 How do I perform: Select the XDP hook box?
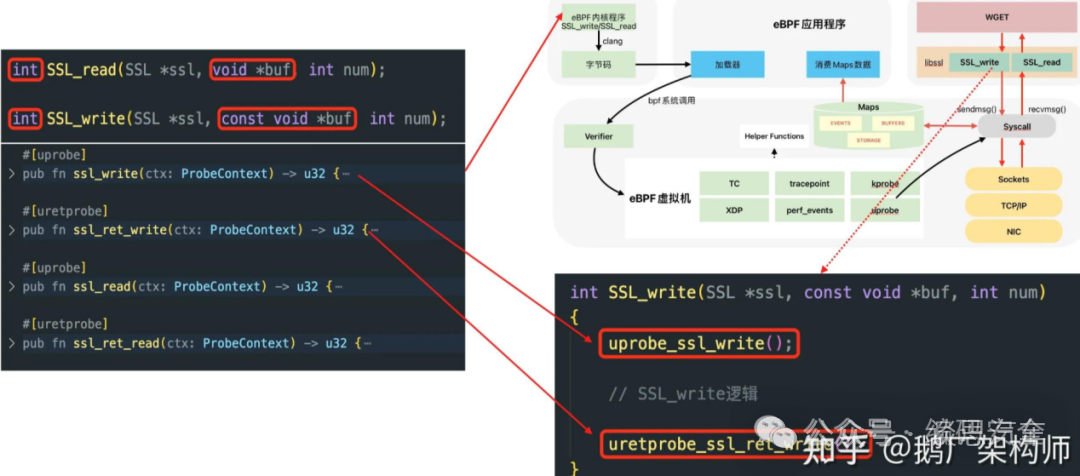733,212
